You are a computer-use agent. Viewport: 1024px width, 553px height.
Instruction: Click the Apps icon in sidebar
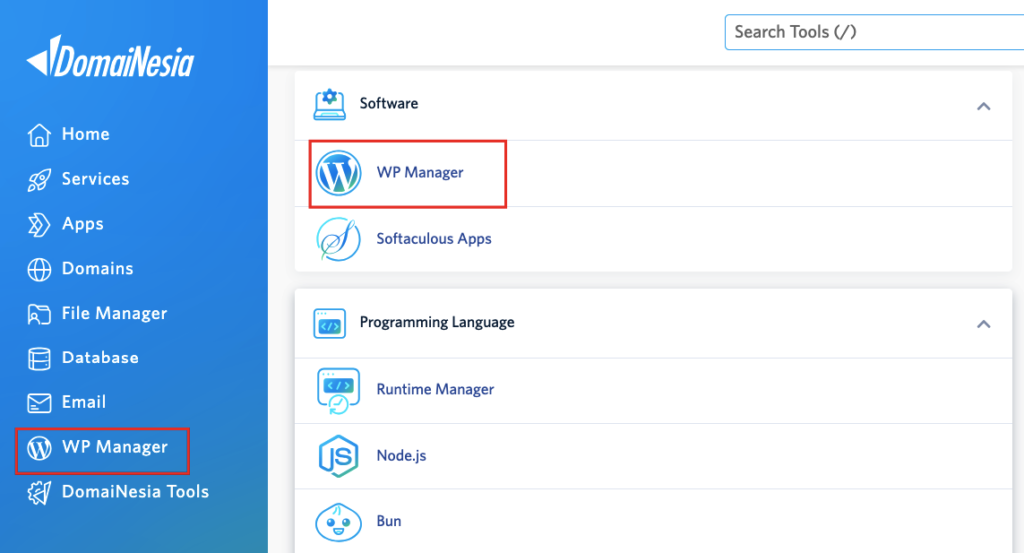coord(39,225)
